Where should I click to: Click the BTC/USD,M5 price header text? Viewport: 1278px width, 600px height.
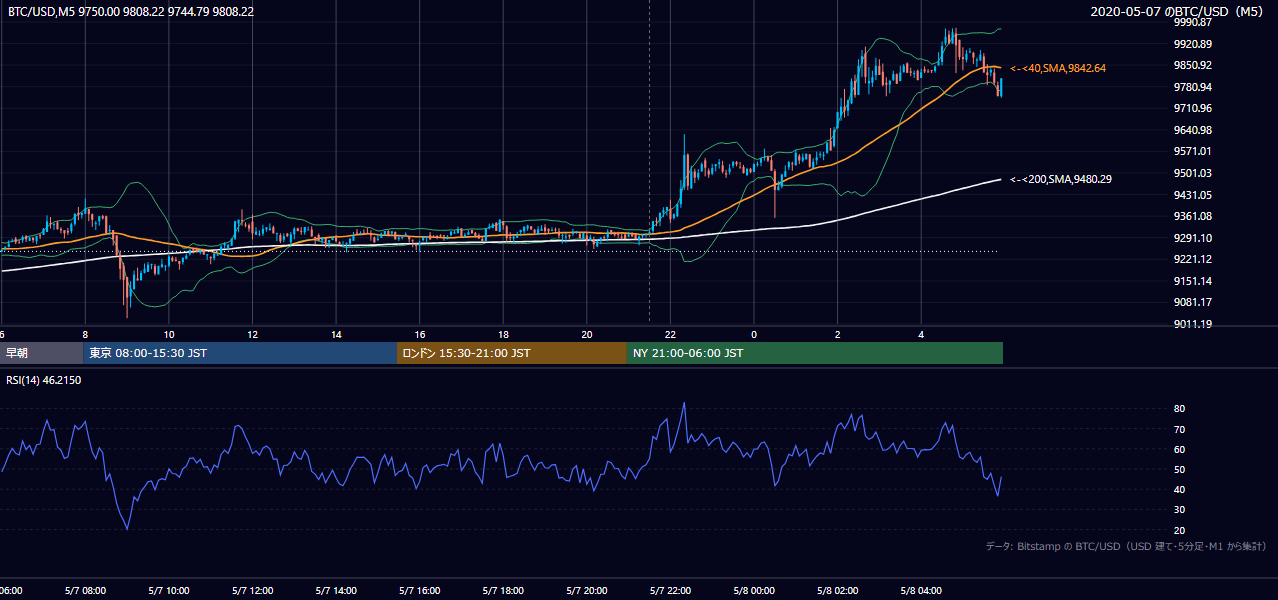(x=130, y=11)
